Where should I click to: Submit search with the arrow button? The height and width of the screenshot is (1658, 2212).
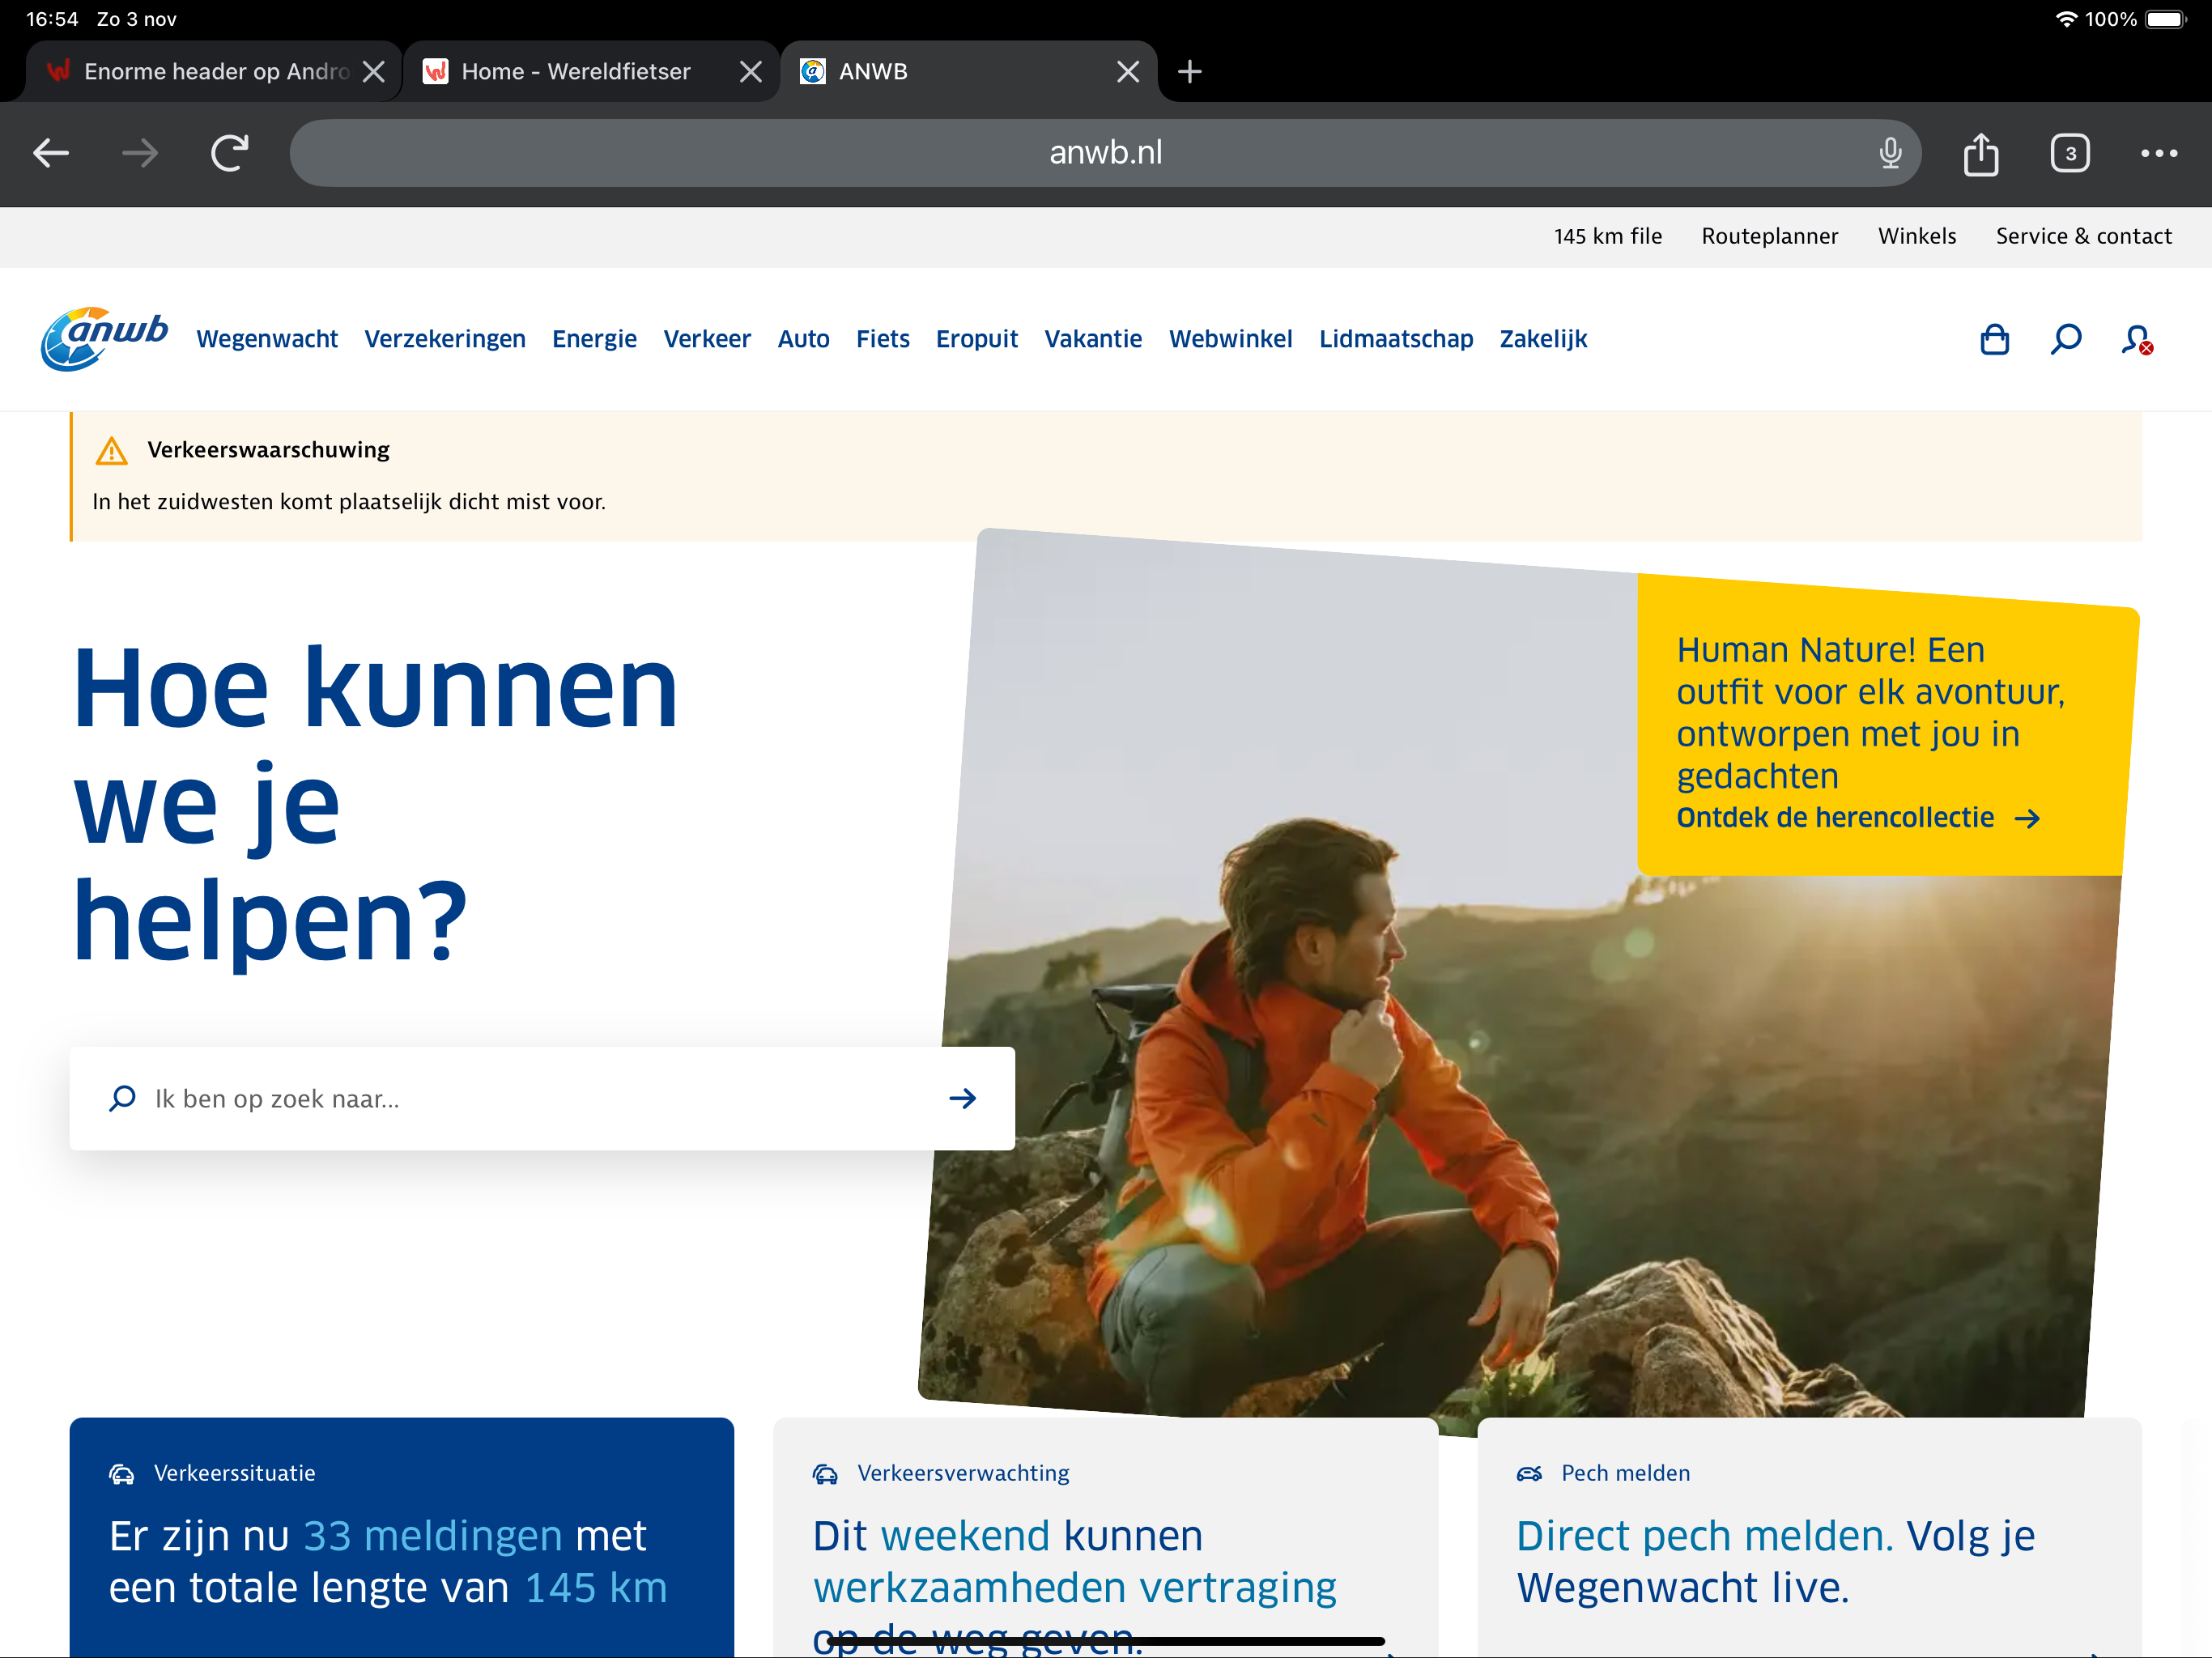tap(962, 1098)
